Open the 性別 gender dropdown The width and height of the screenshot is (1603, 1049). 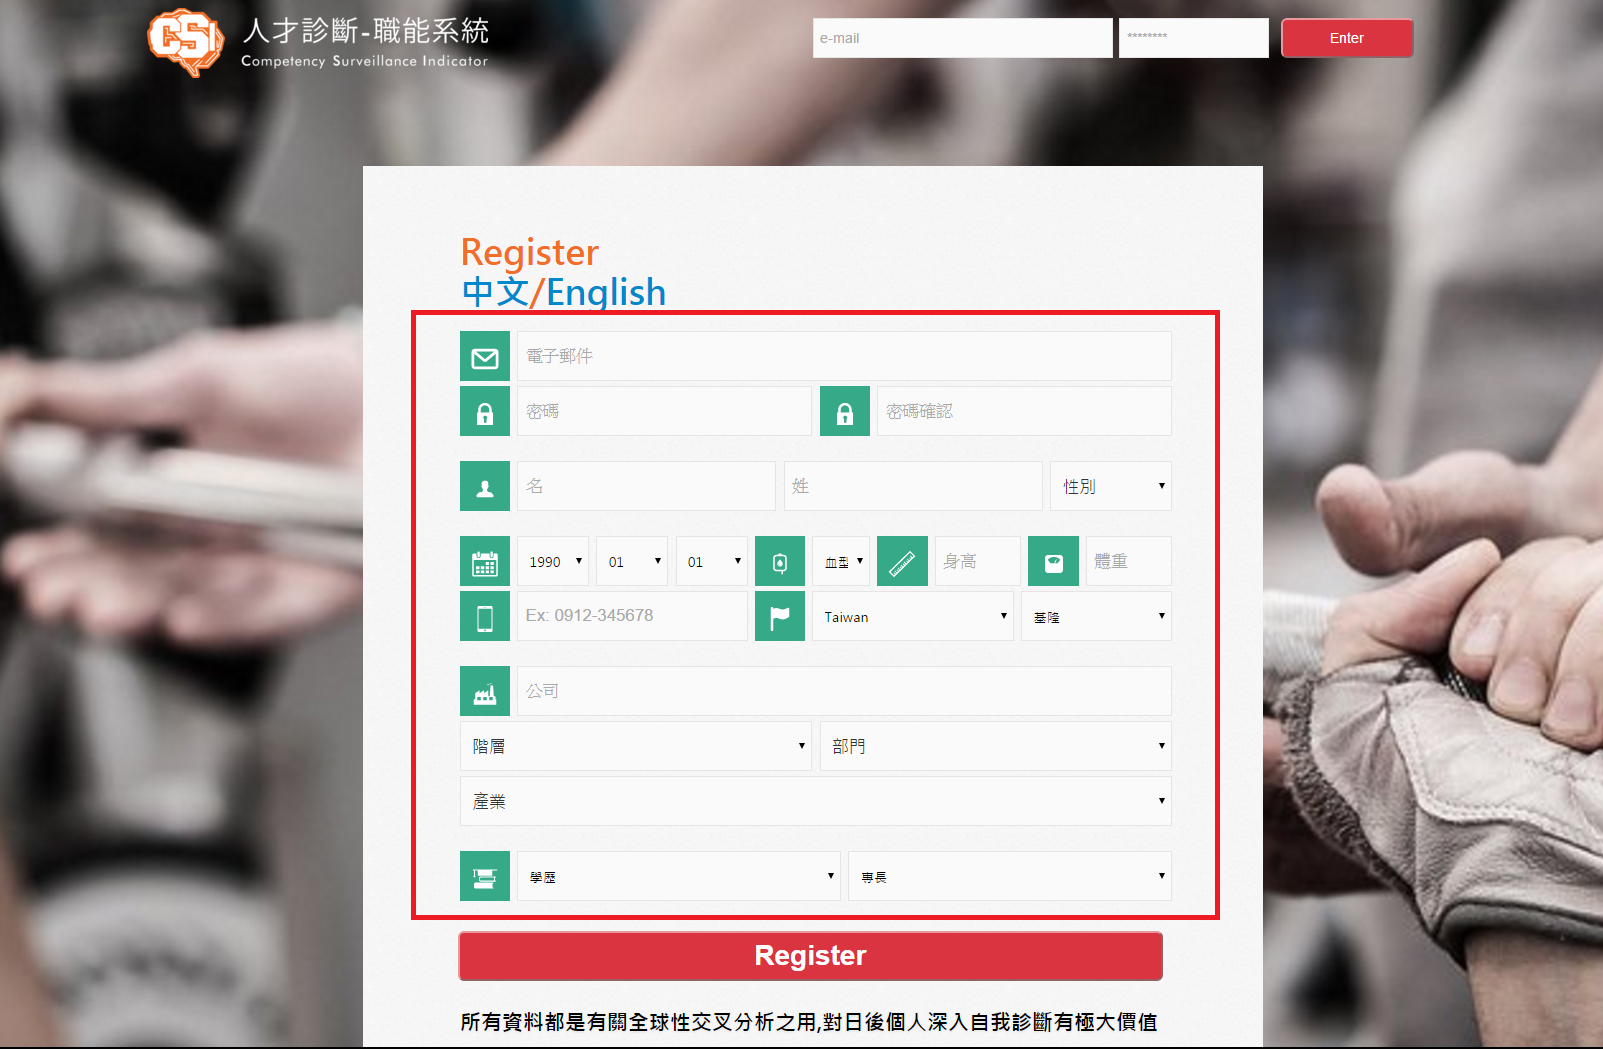pyautogui.click(x=1110, y=487)
